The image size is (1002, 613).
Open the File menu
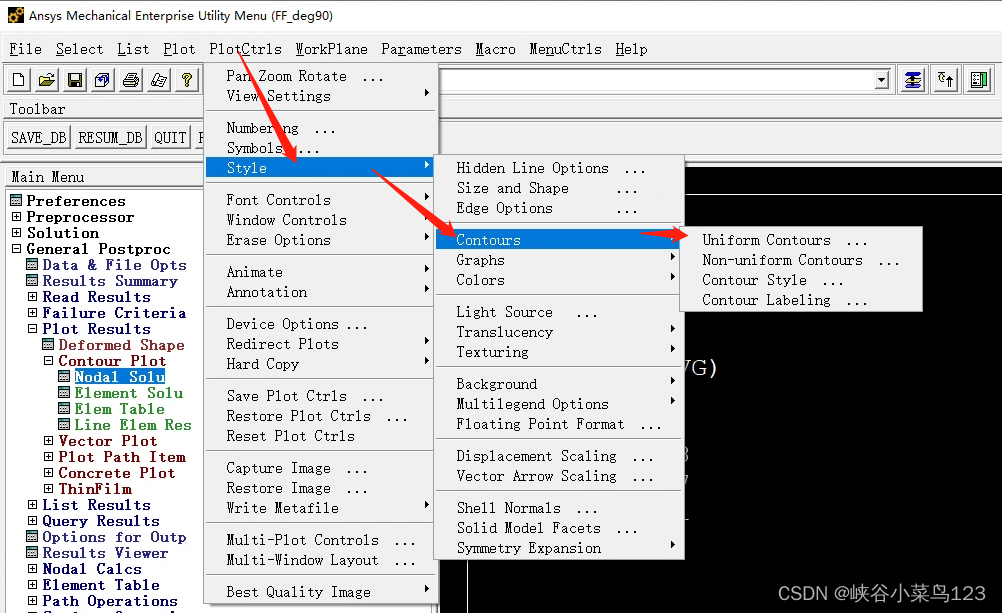tap(26, 49)
